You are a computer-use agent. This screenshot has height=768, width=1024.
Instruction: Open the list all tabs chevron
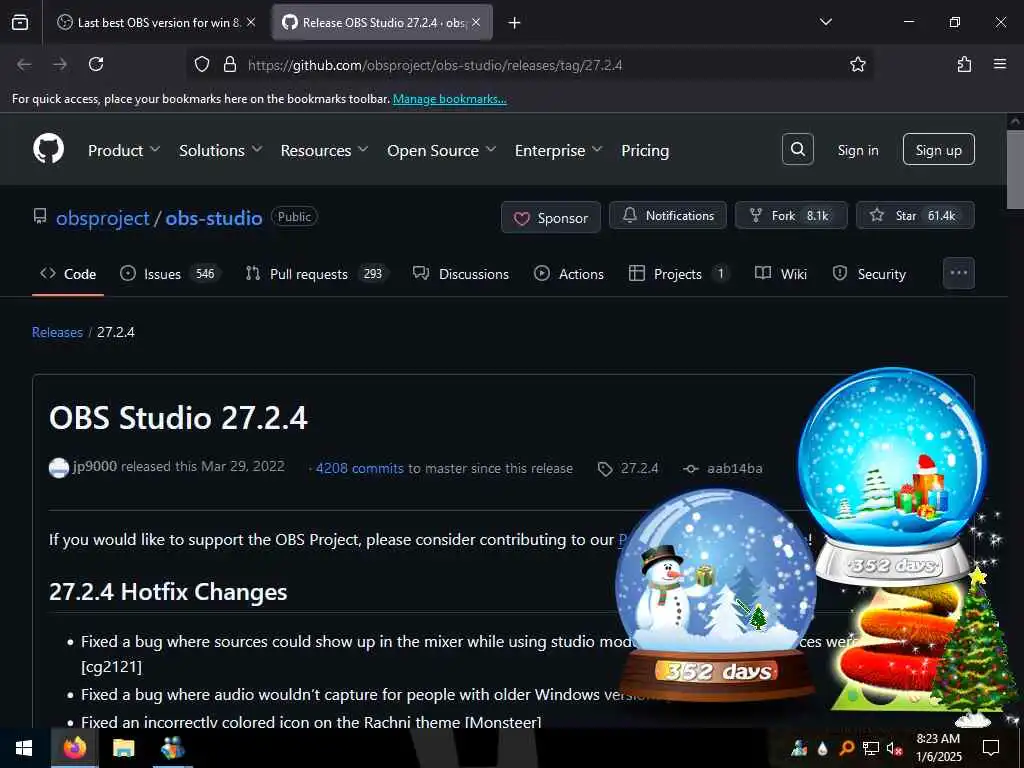pyautogui.click(x=825, y=22)
